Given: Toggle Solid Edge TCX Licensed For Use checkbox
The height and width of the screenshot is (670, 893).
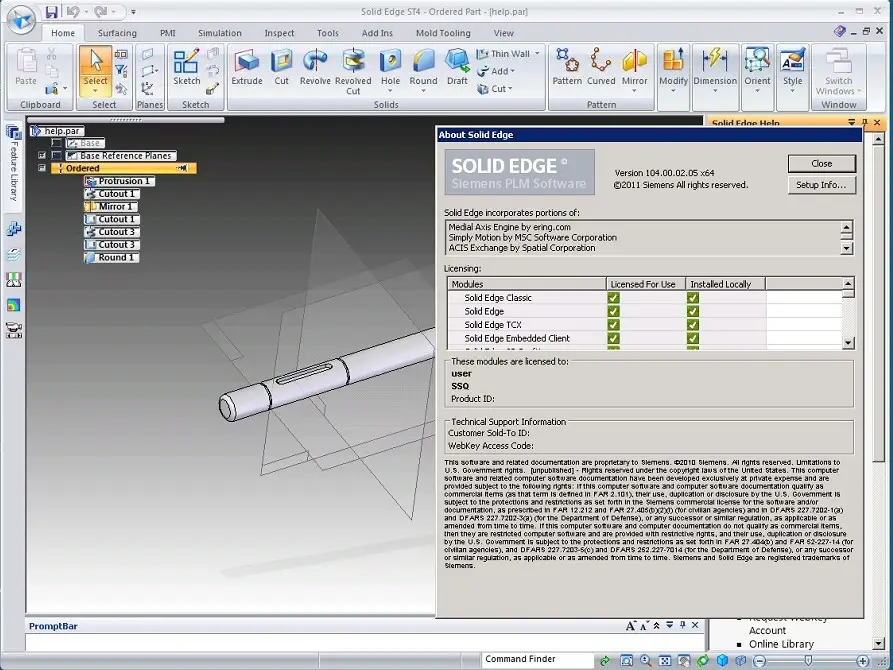Looking at the screenshot, I should (613, 325).
